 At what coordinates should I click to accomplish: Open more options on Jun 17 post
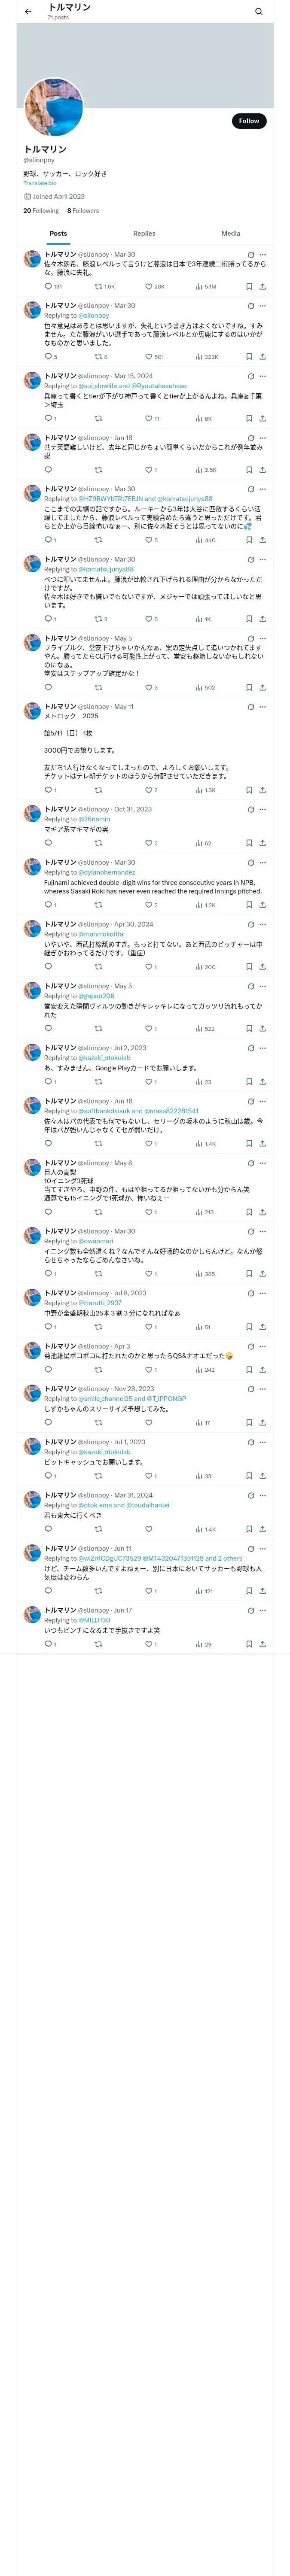(x=263, y=1611)
